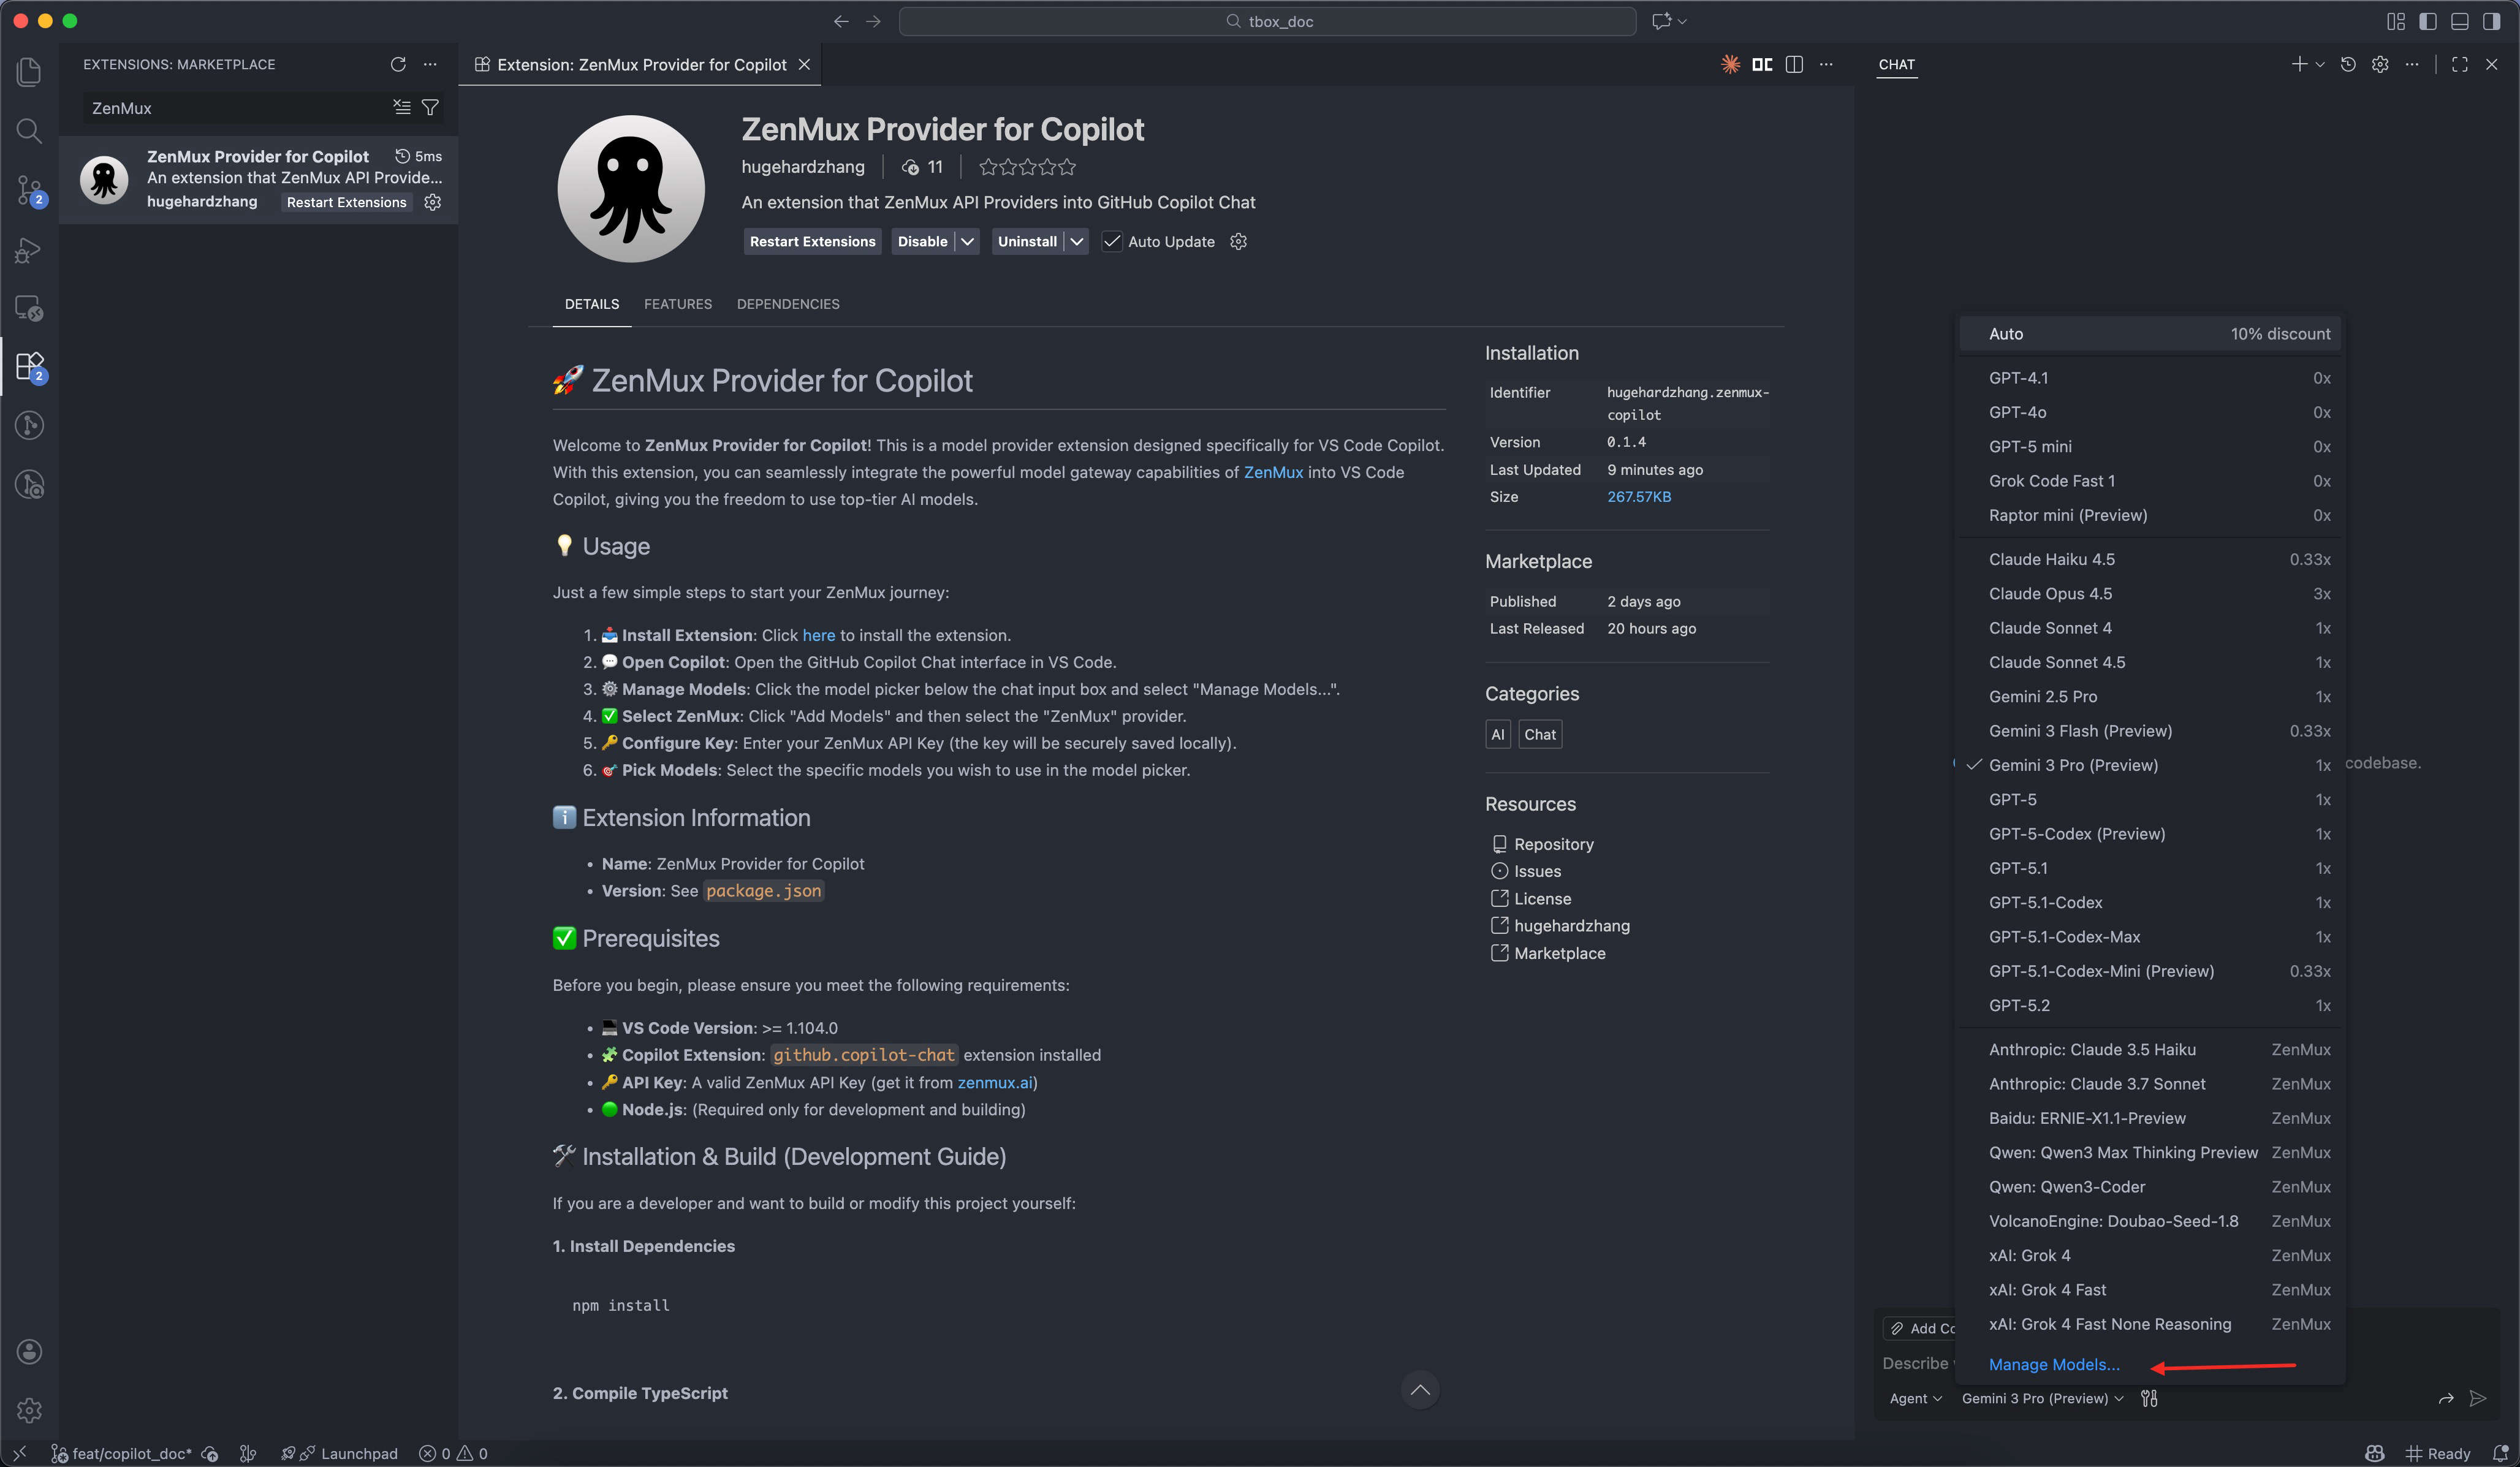The width and height of the screenshot is (2520, 1467).
Task: Expand the Uninstall button dropdown
Action: pos(1077,241)
